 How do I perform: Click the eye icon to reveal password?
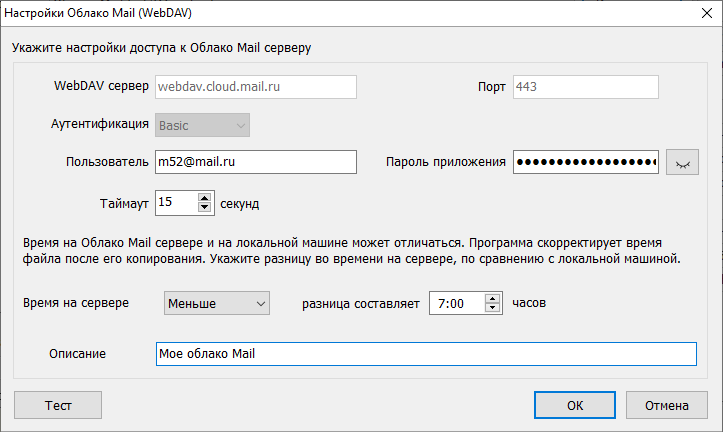click(x=683, y=163)
